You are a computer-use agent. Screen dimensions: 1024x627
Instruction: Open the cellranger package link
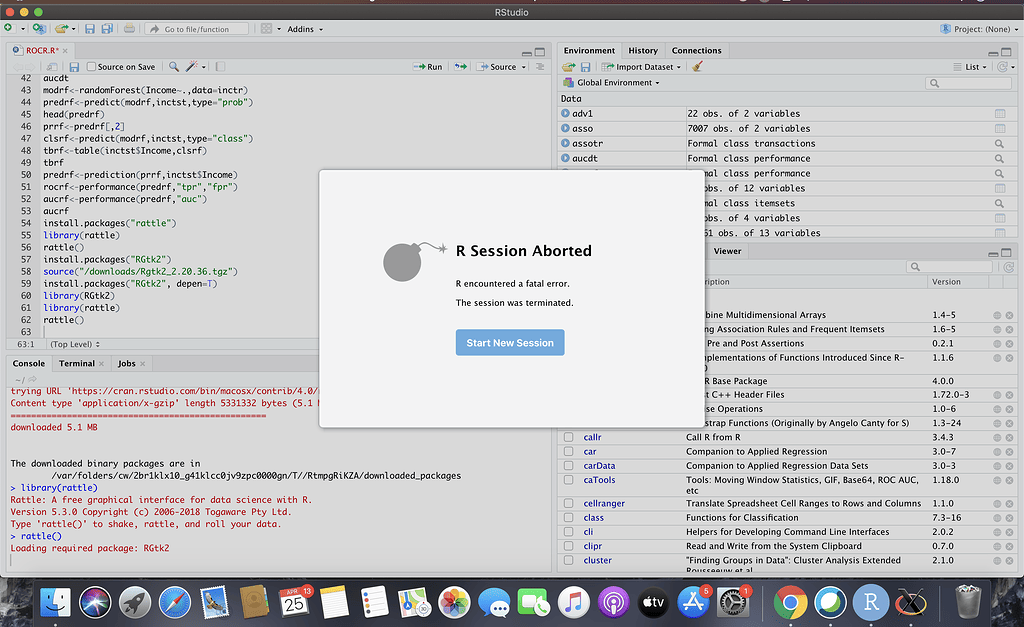pyautogui.click(x=604, y=504)
